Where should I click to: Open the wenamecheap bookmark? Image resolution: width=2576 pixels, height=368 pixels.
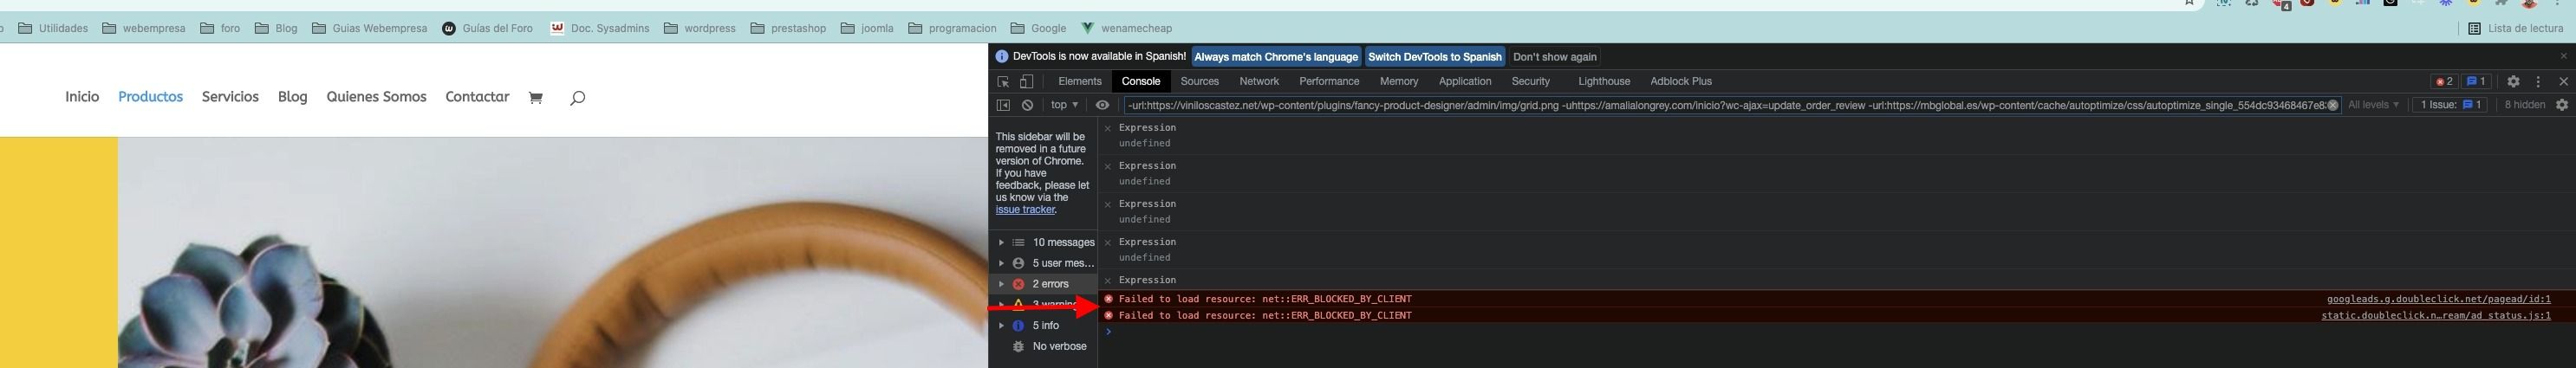1127,29
